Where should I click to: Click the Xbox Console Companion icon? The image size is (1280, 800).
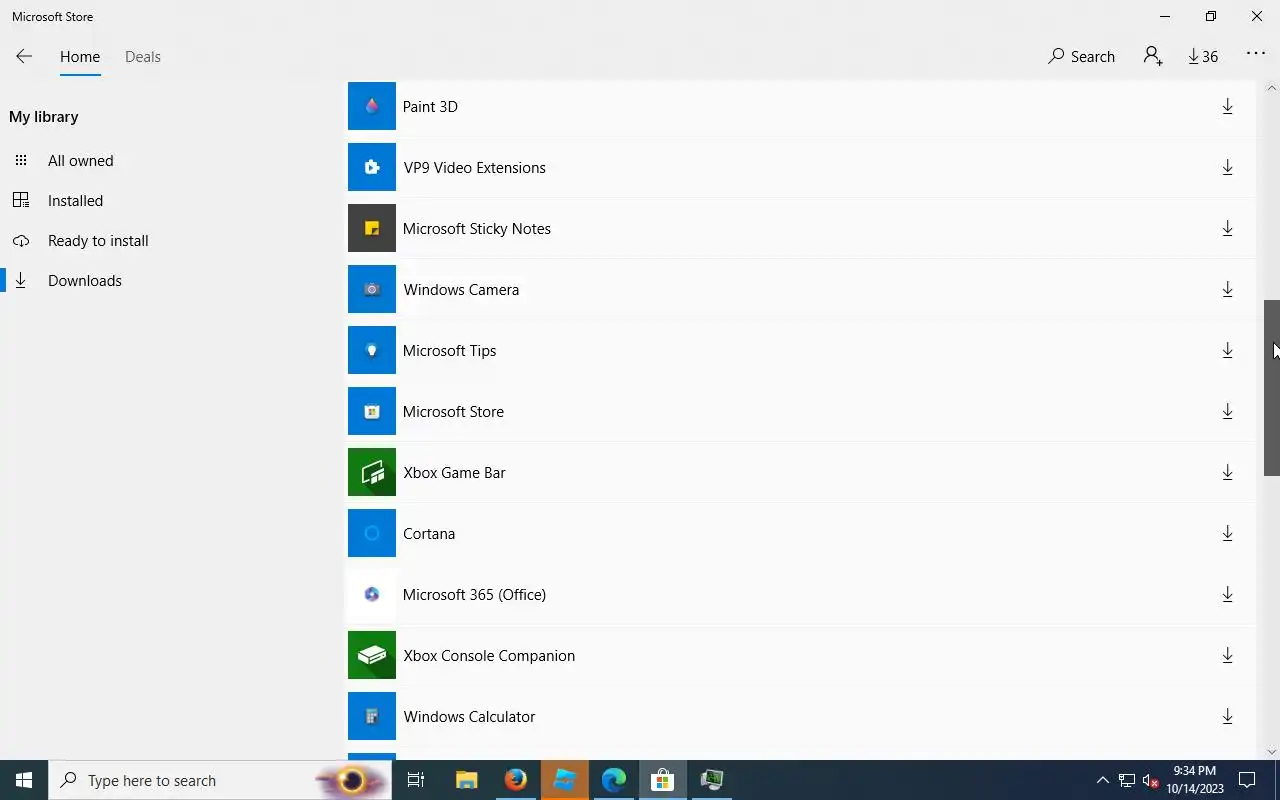point(372,655)
